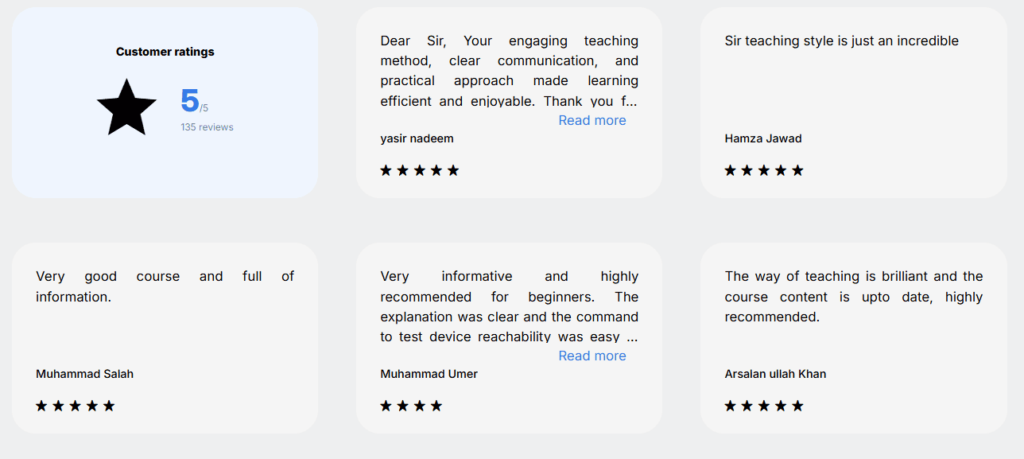Viewport: 1024px width, 459px height.
Task: Click reviewer name Hamza Jawad
Action: (763, 138)
